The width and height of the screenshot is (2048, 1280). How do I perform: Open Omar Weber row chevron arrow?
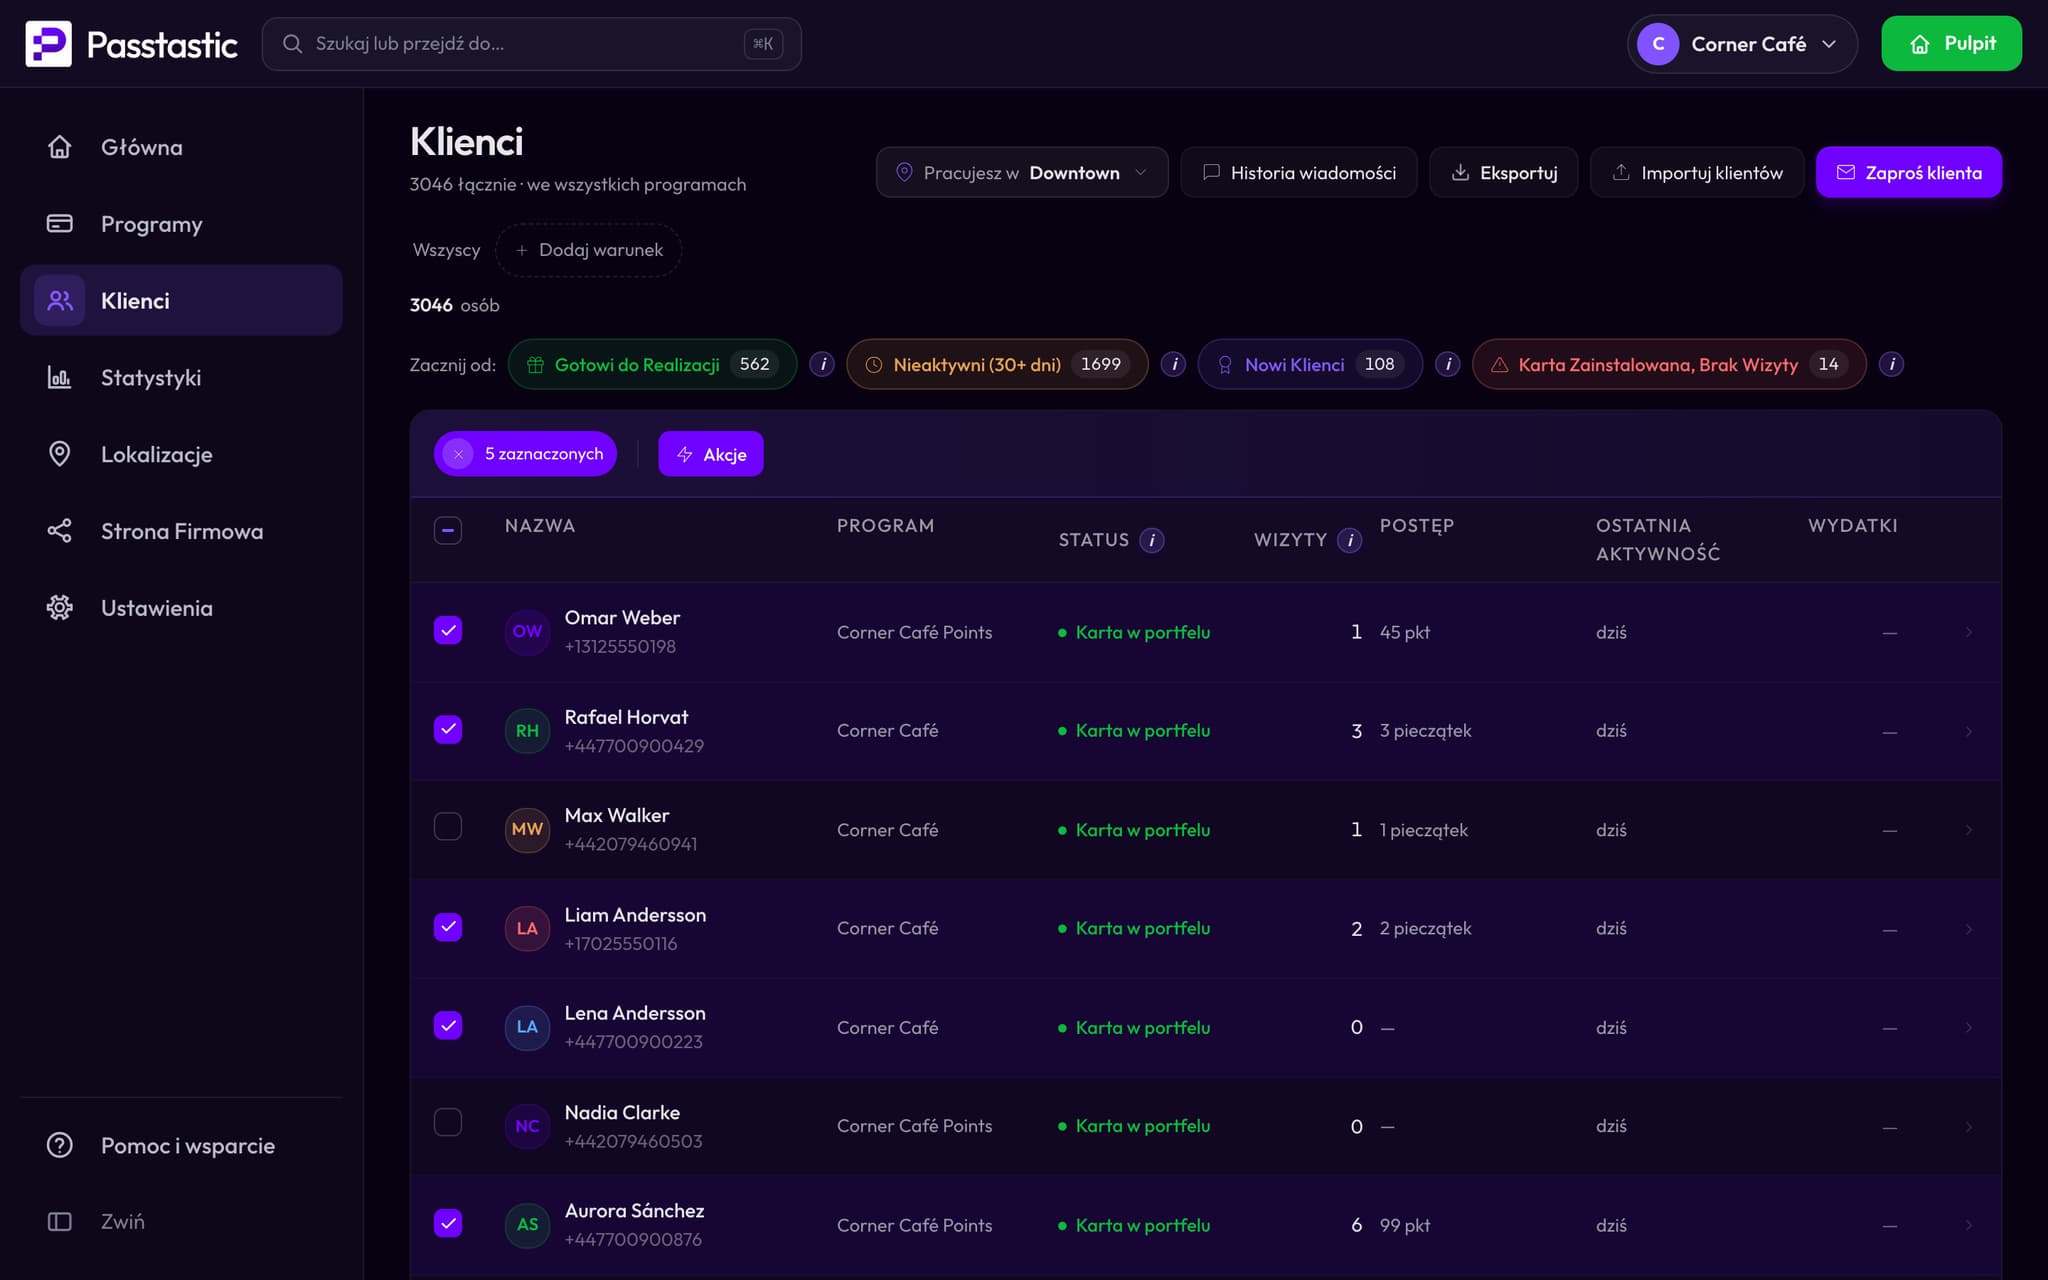click(1968, 632)
